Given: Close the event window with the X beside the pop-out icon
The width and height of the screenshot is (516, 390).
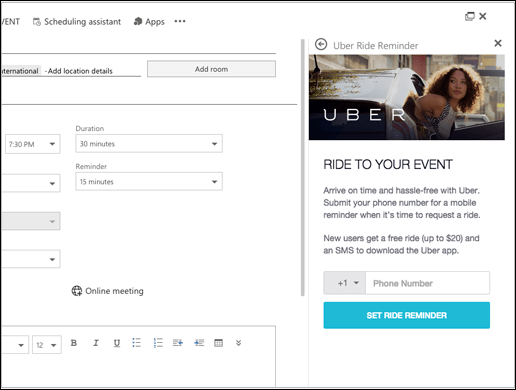Looking at the screenshot, I should click(483, 16).
